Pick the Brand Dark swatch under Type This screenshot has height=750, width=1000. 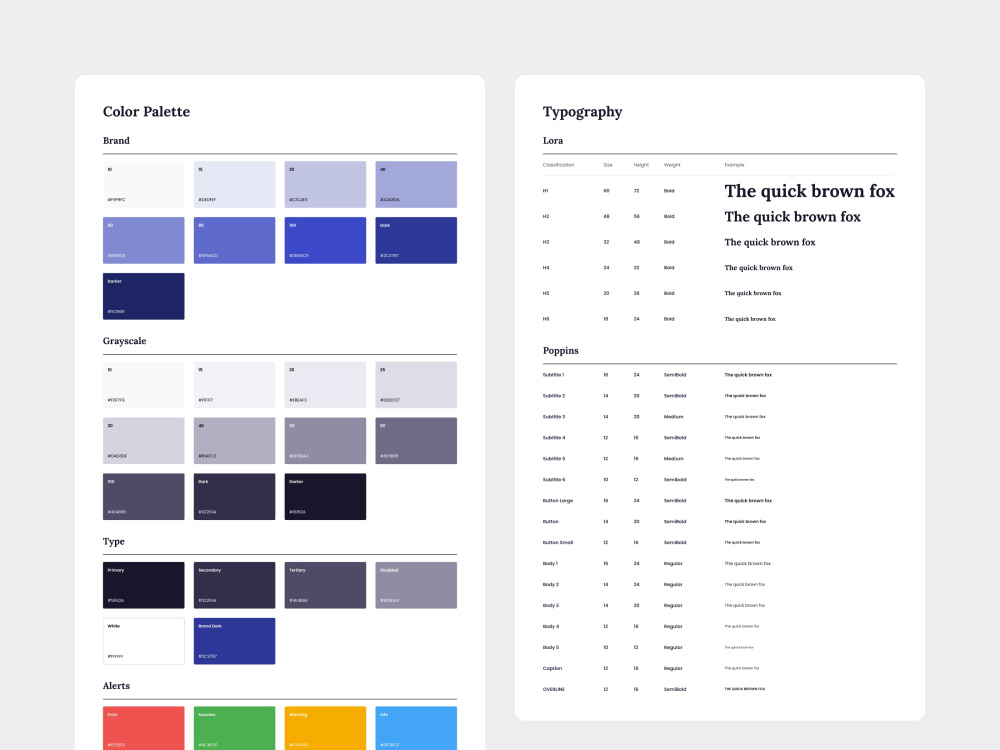point(234,641)
